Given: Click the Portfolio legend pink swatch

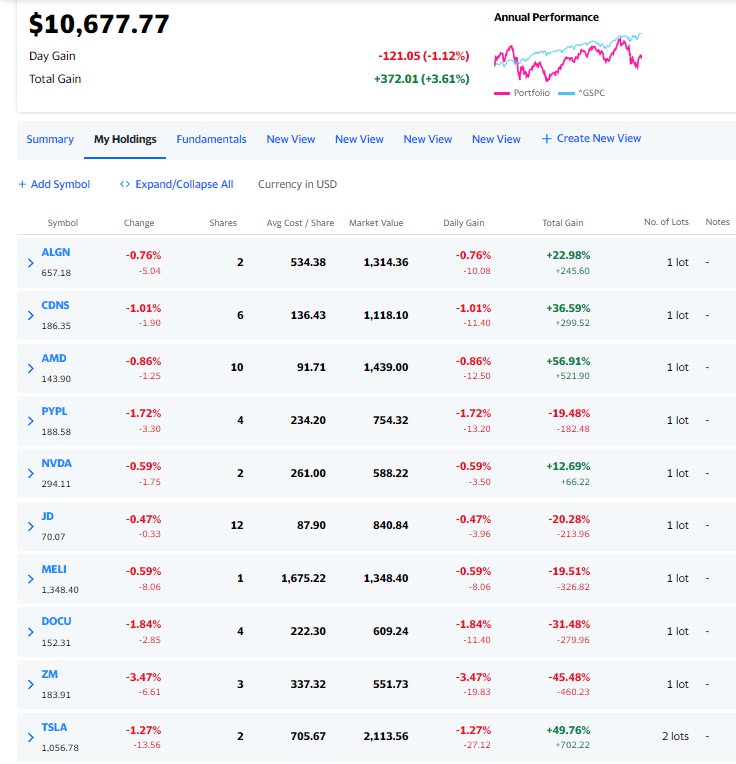Looking at the screenshot, I should [502, 93].
